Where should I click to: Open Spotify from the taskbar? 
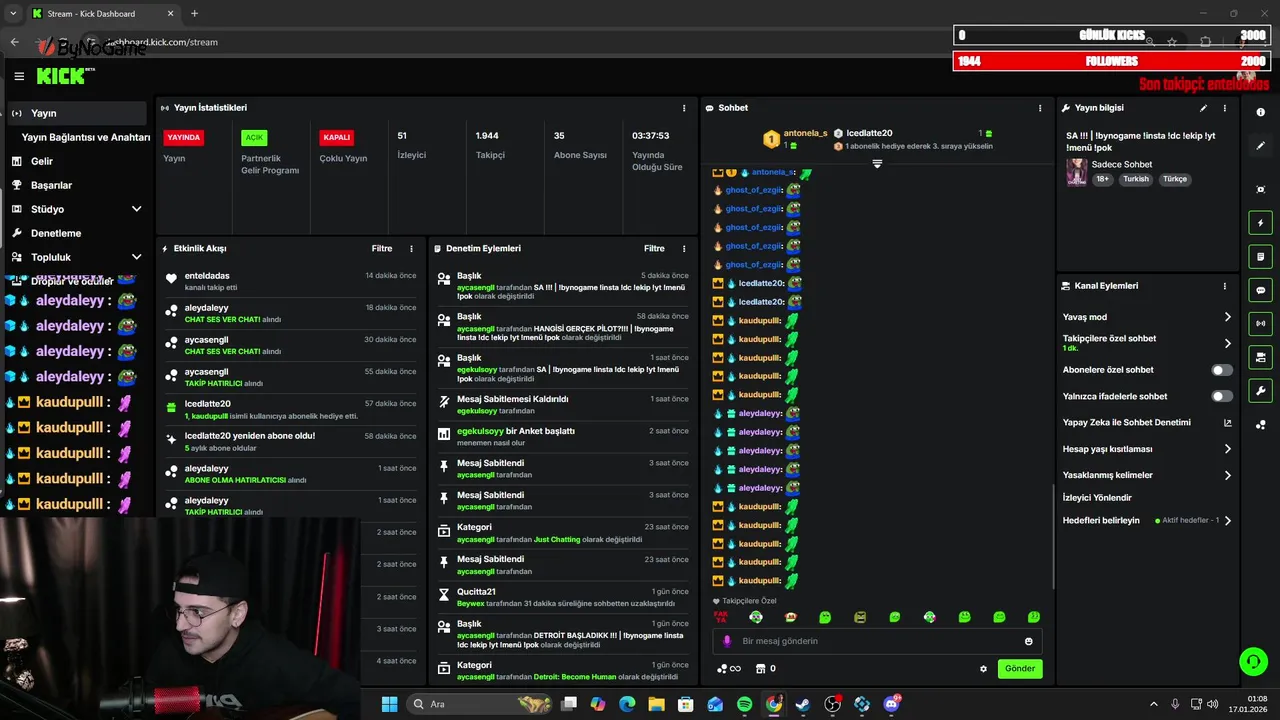coord(744,704)
